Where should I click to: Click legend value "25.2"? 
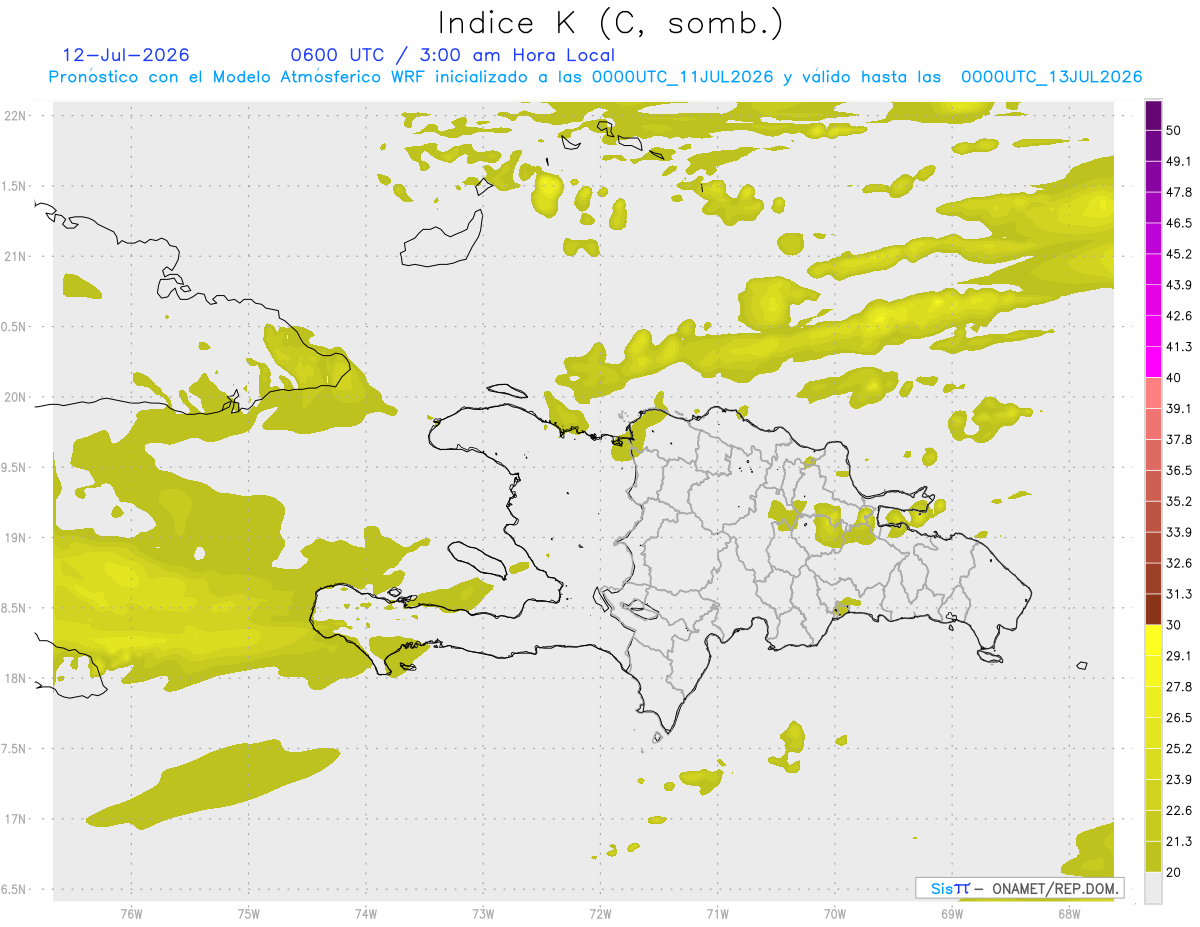point(1179,749)
